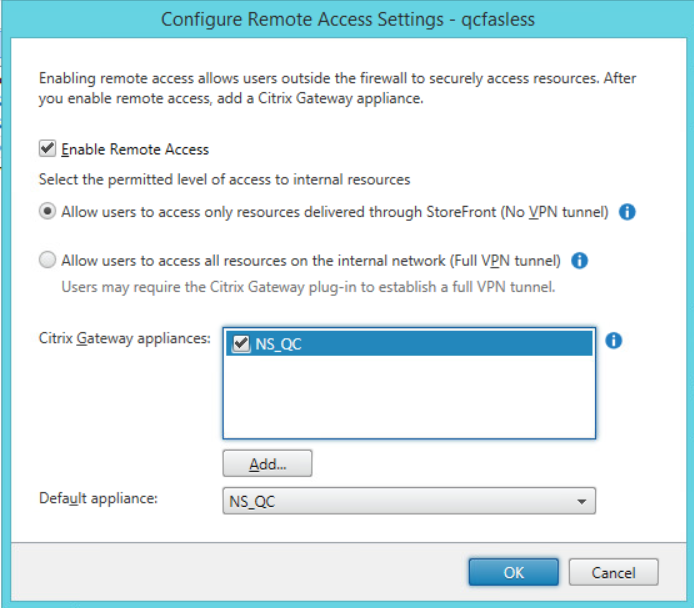Click the Configure Remote Access Settings title bar

(346, 19)
